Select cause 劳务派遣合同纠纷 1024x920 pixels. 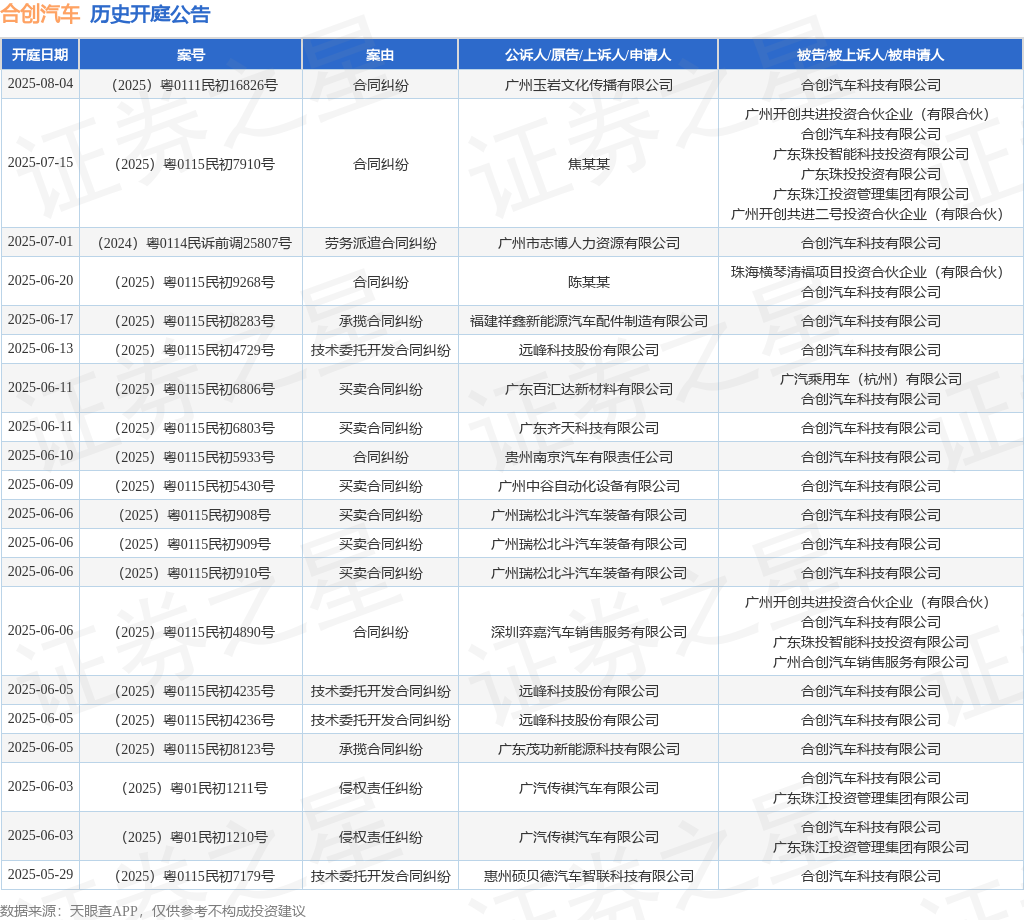[380, 243]
